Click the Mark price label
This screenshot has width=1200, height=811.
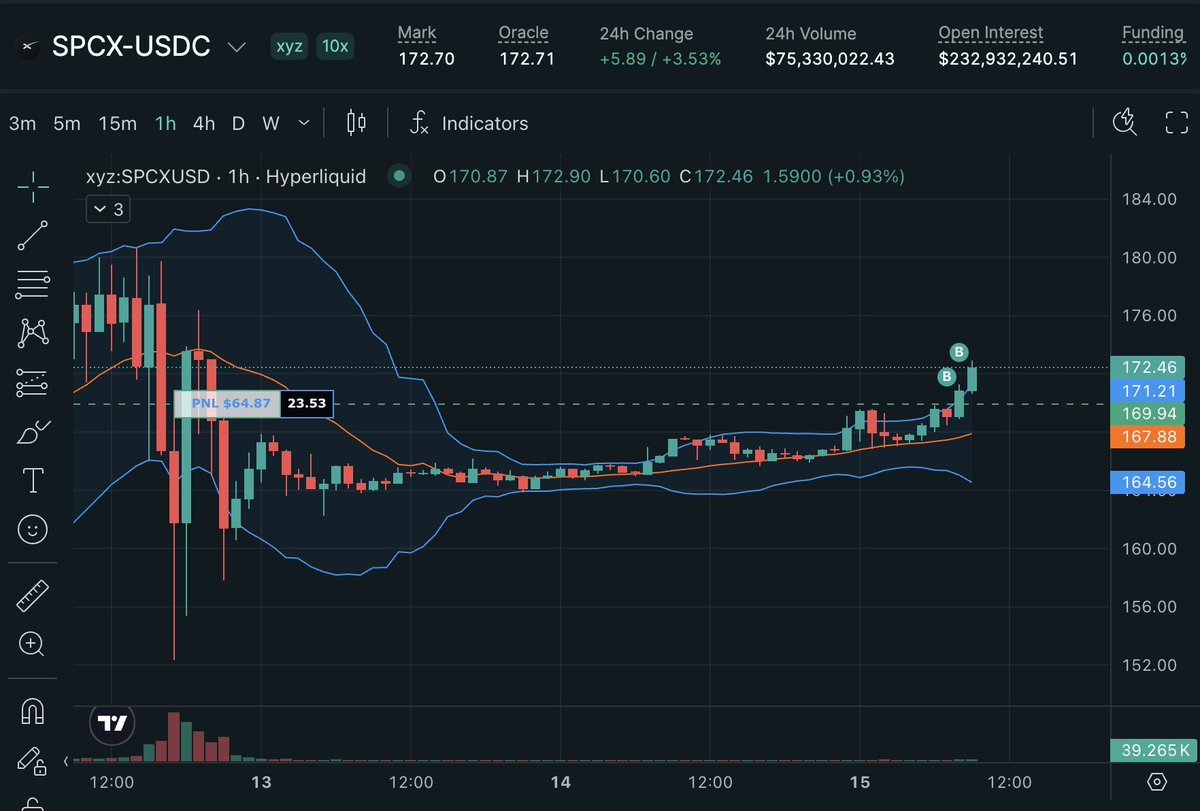coord(417,33)
